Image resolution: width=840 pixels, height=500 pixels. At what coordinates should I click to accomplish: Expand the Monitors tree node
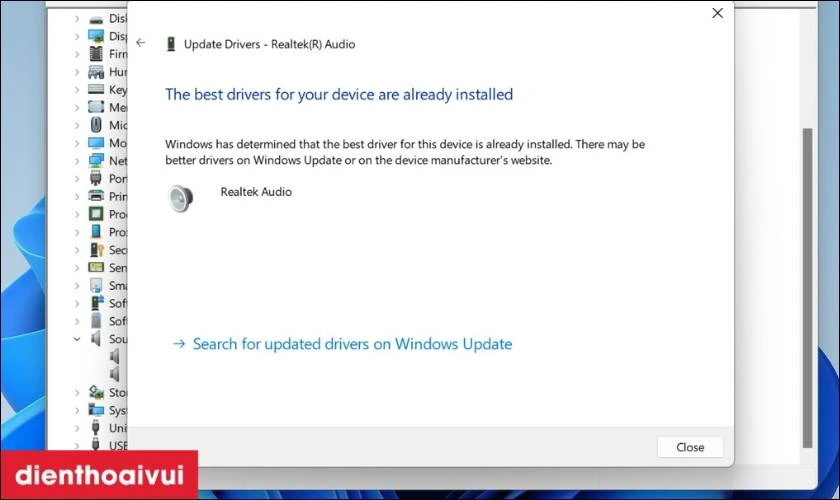coord(77,143)
